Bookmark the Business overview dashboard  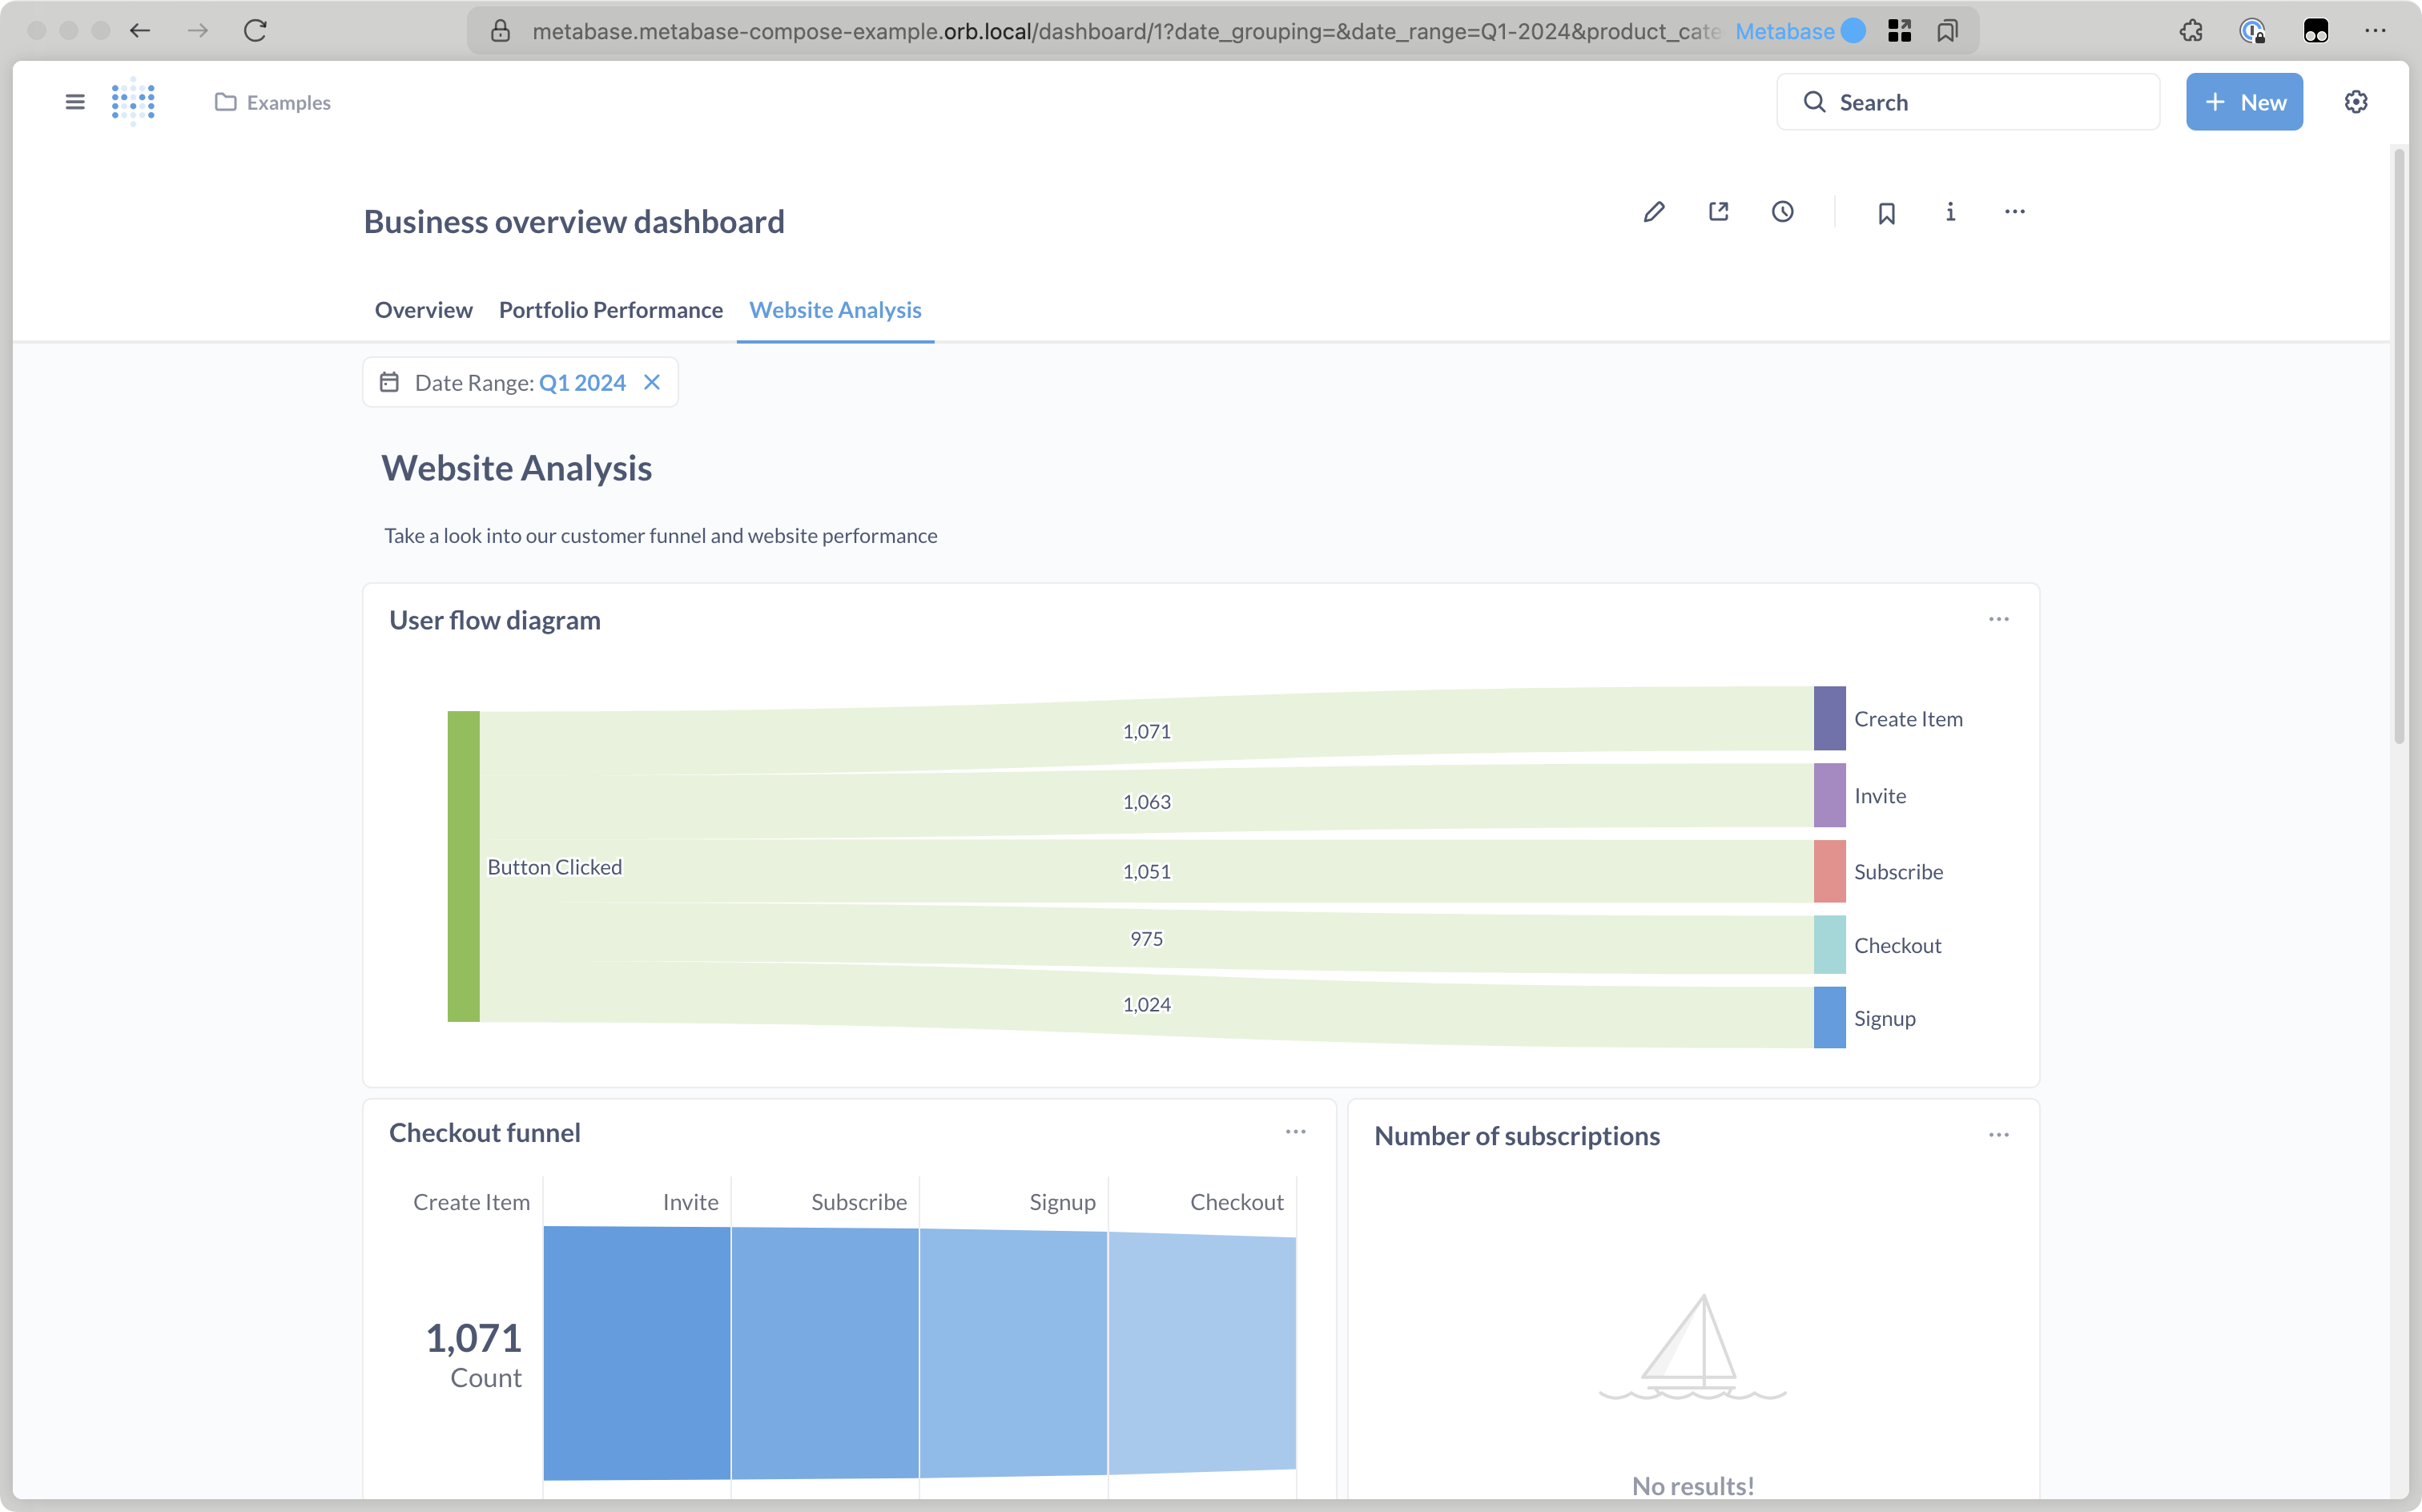1886,213
